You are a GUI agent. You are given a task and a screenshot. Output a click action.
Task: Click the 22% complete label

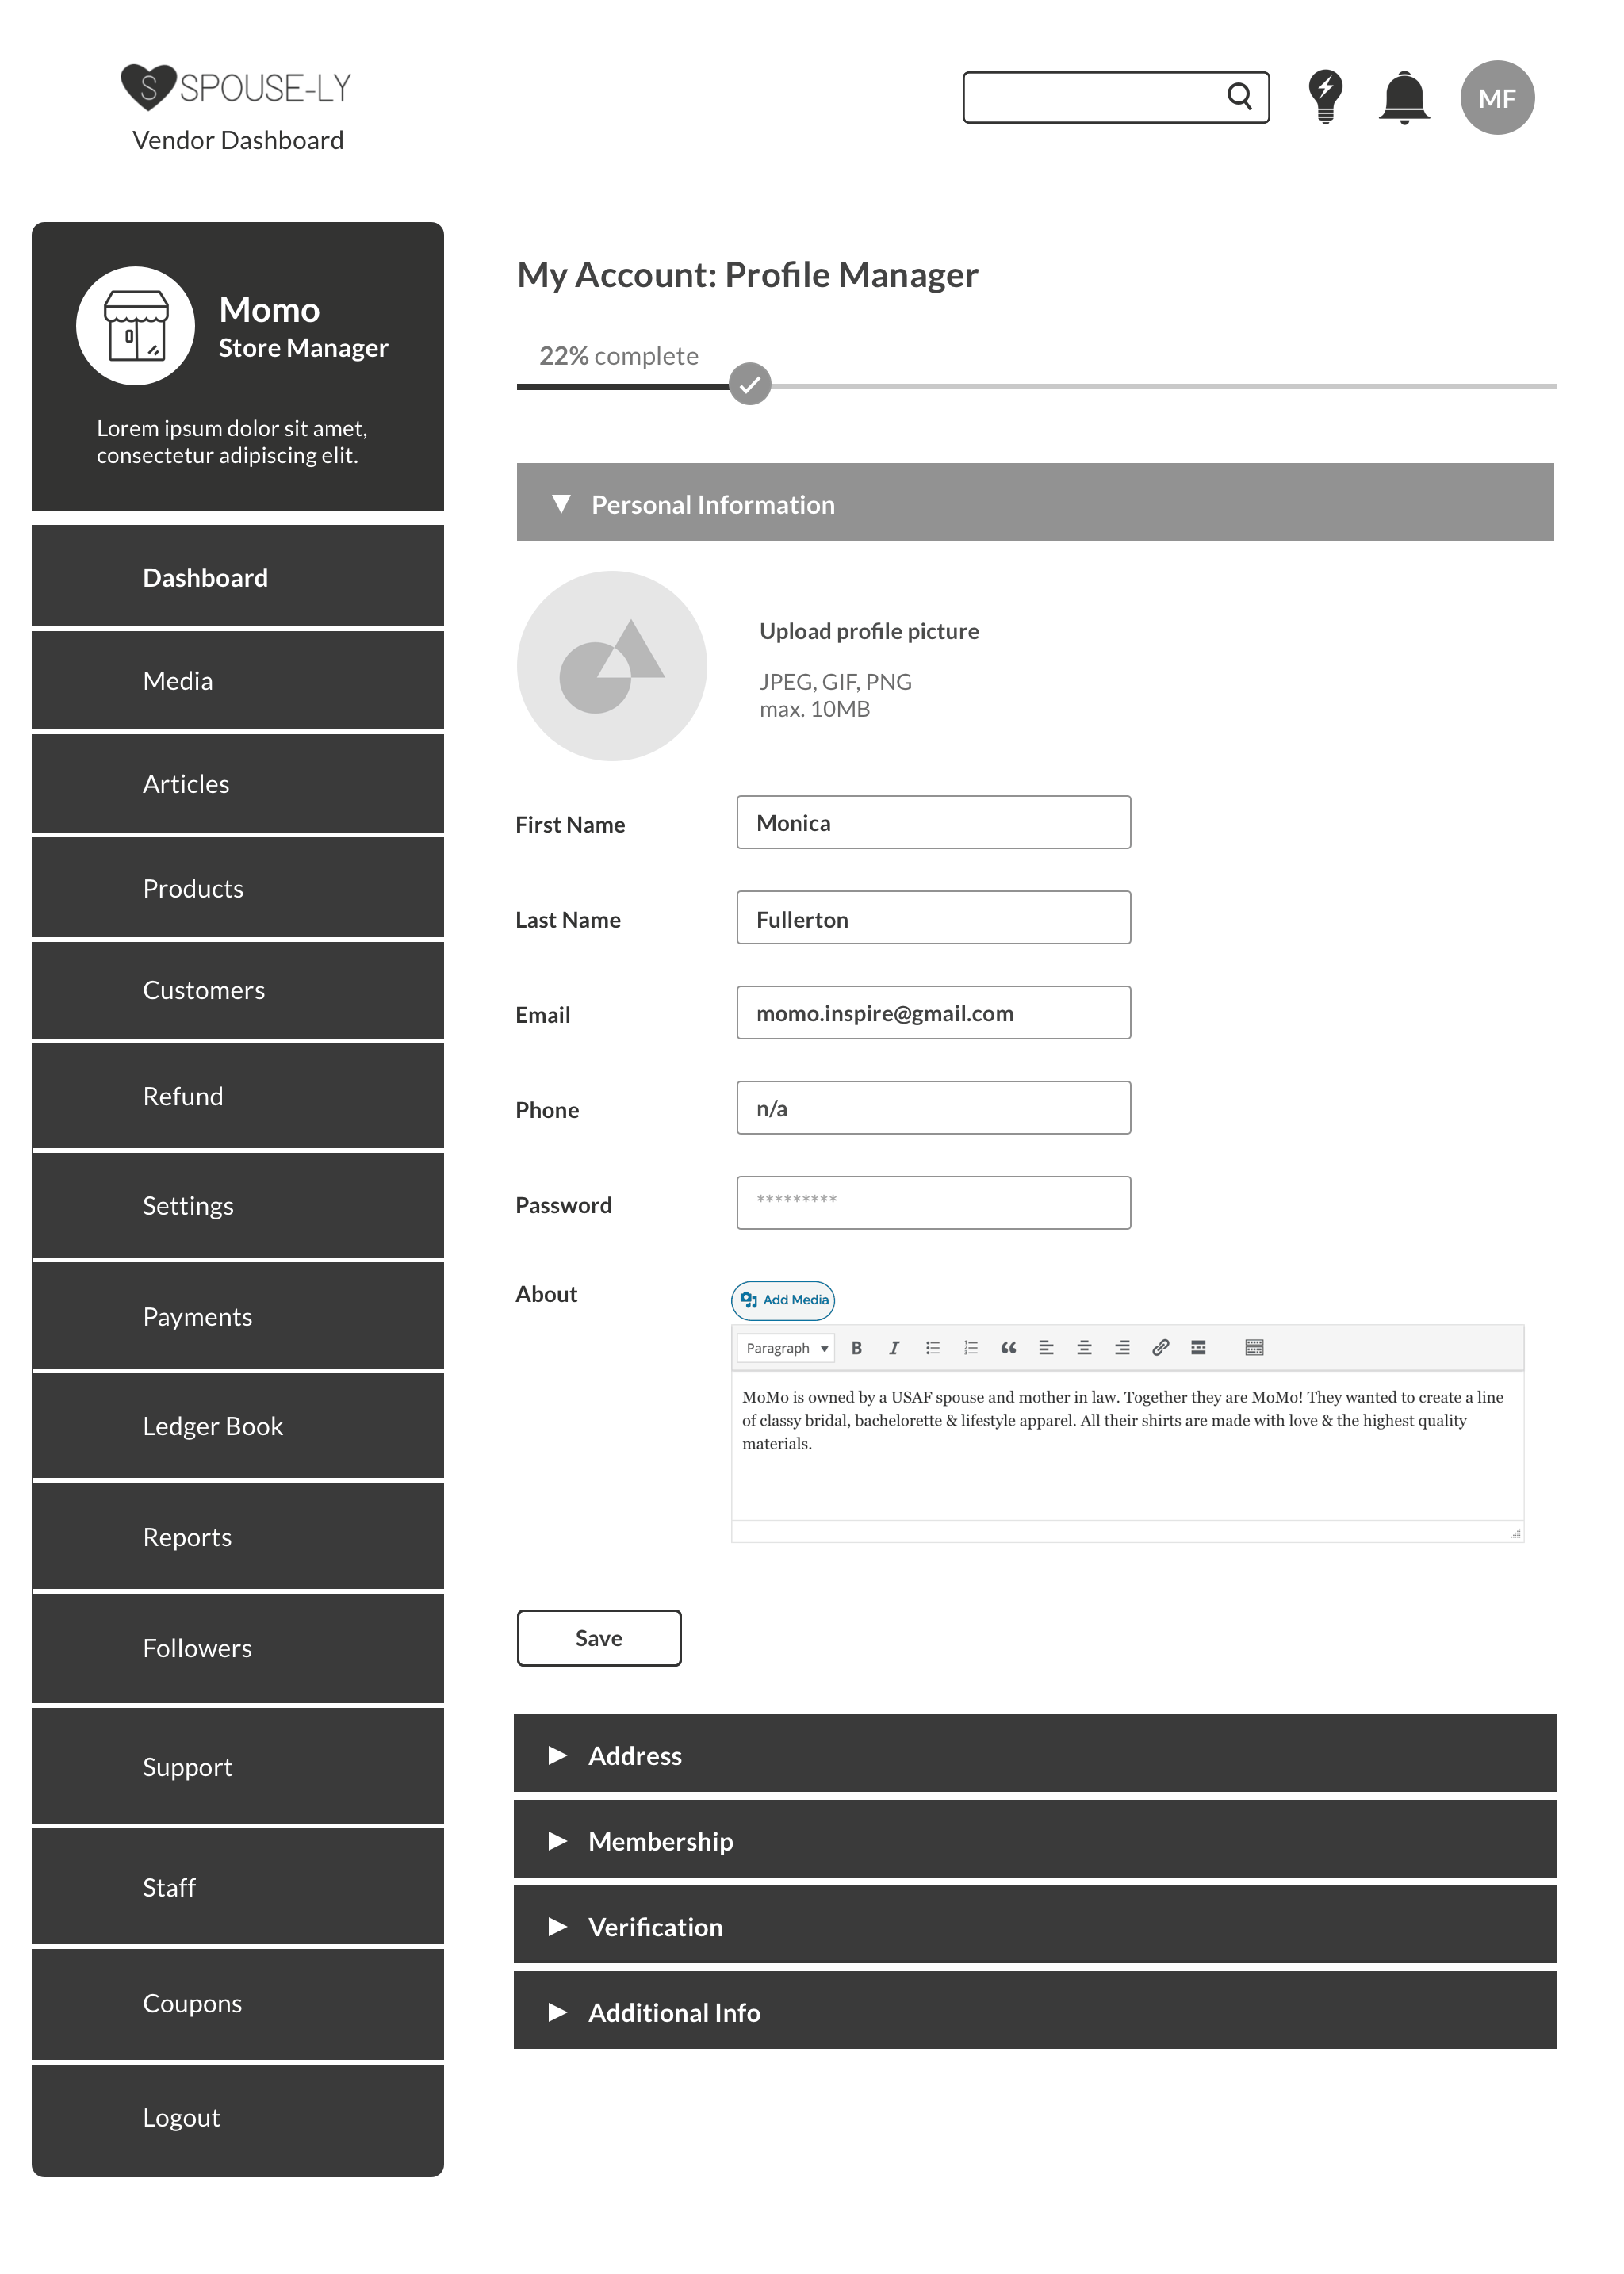[619, 356]
